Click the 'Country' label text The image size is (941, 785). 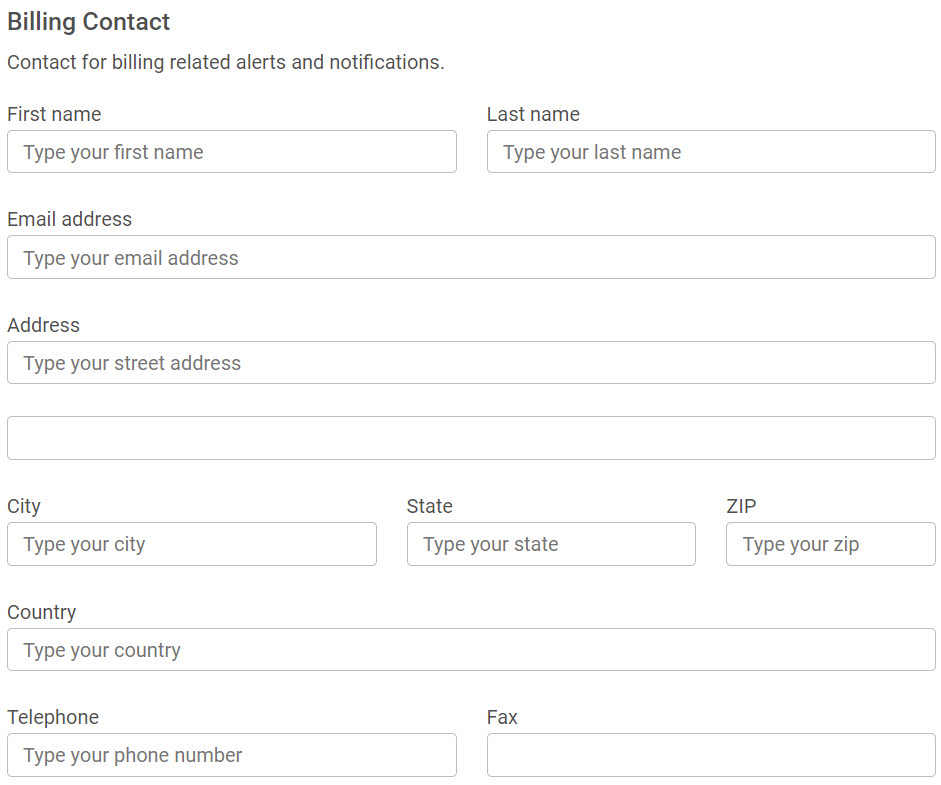(x=42, y=612)
